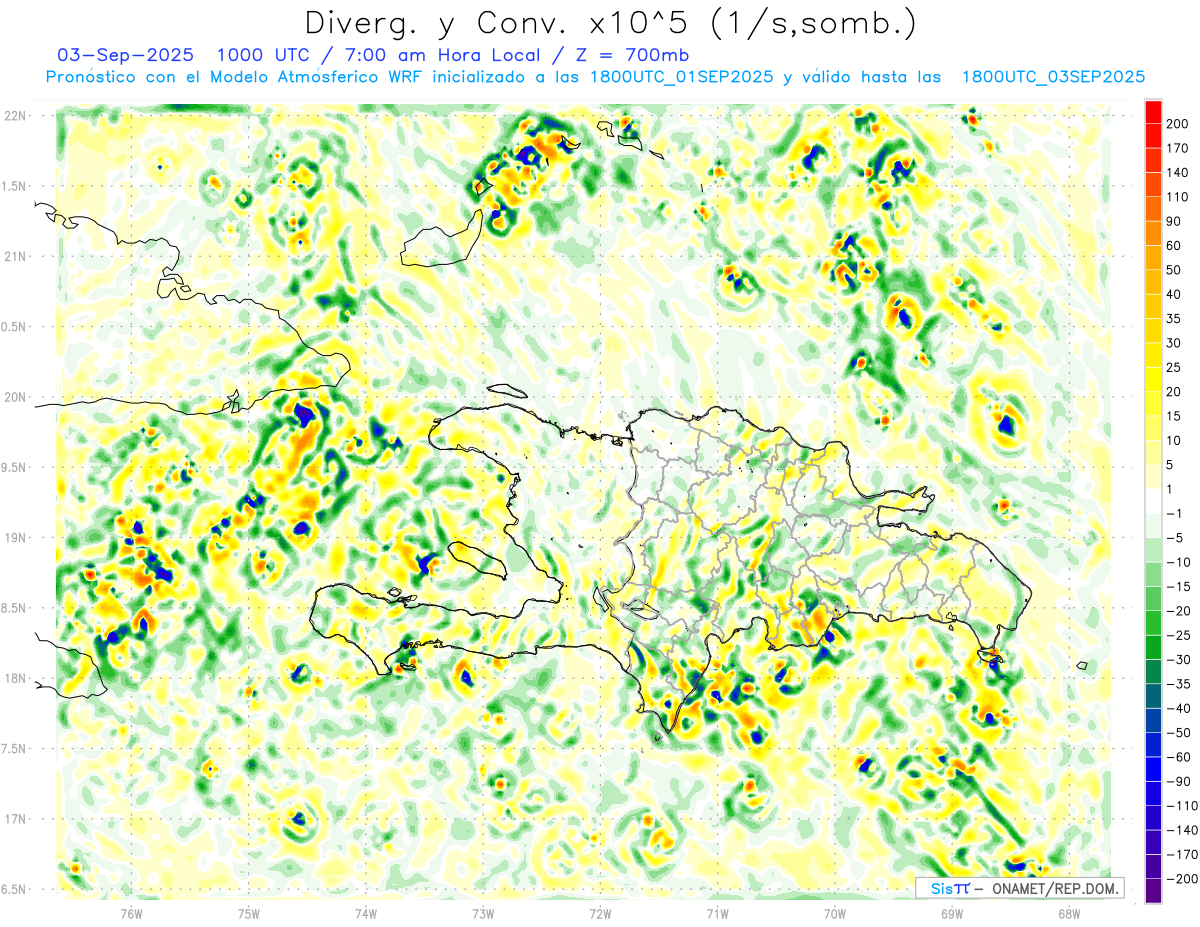Click the '68W' longitude axis label
This screenshot has width=1200, height=927.
(x=1069, y=913)
